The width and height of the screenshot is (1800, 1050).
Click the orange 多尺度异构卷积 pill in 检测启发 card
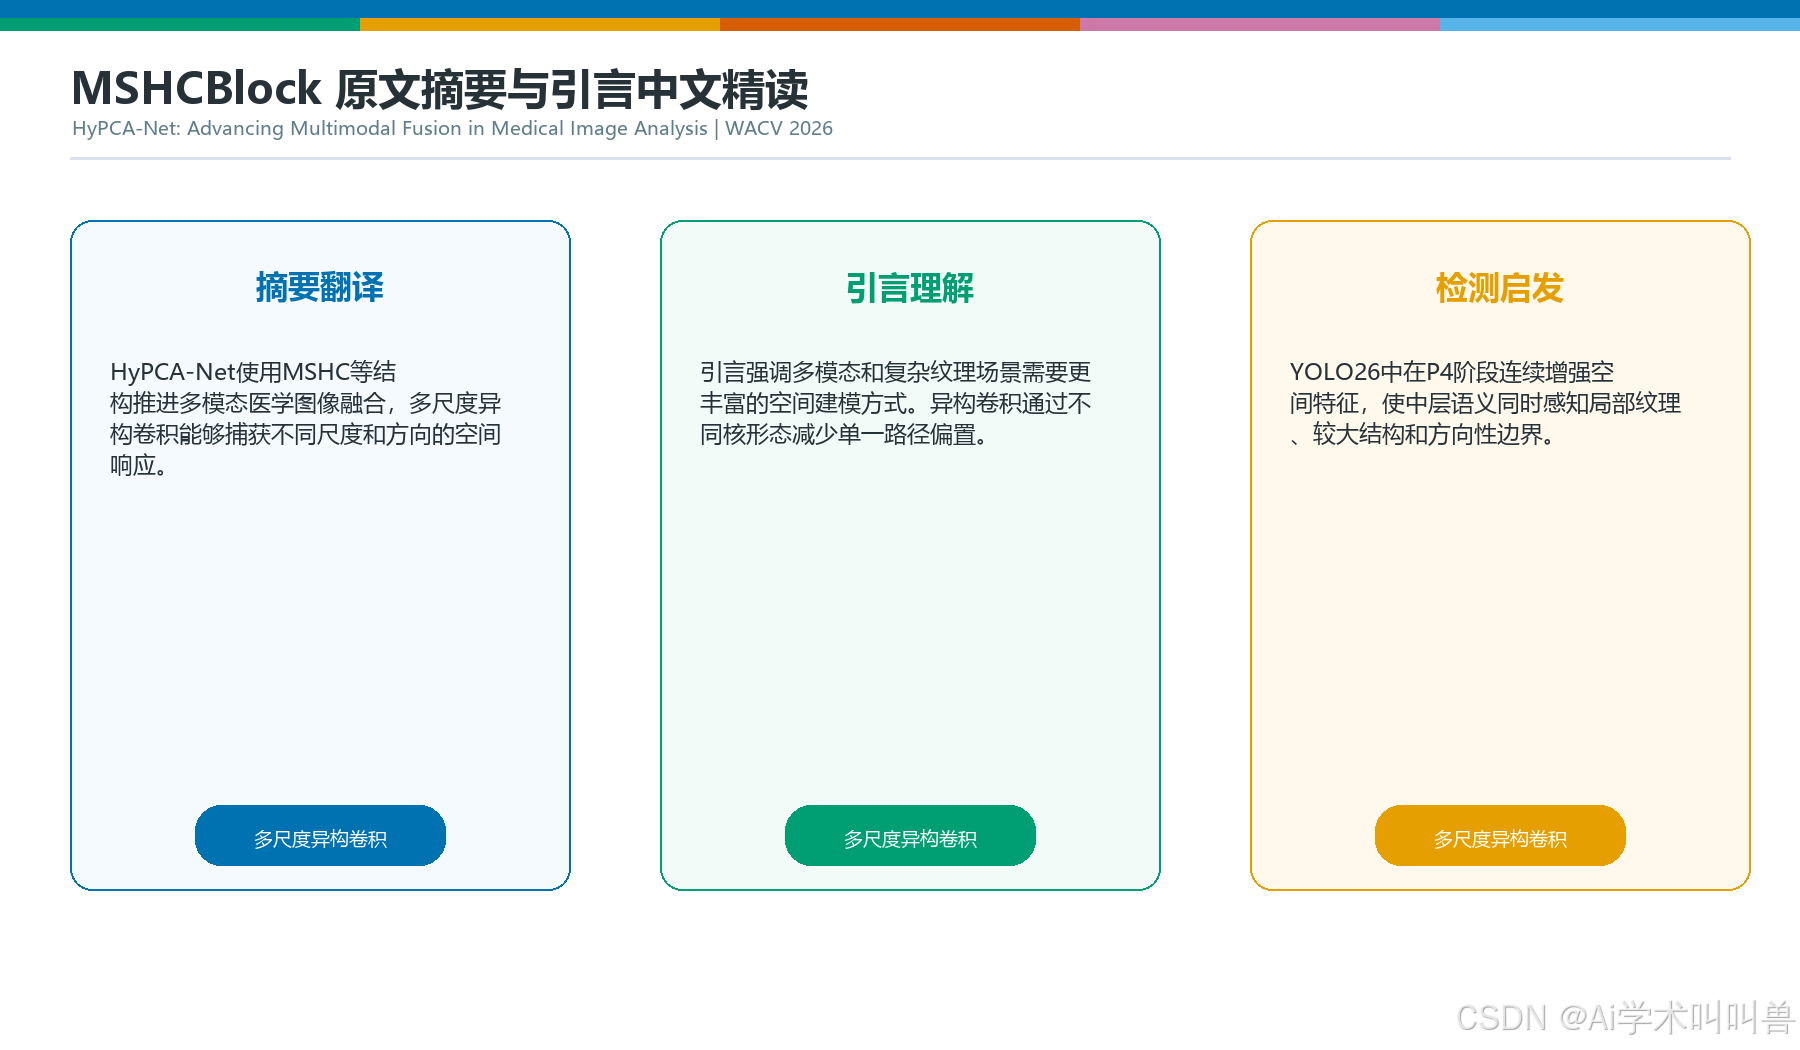(1500, 835)
